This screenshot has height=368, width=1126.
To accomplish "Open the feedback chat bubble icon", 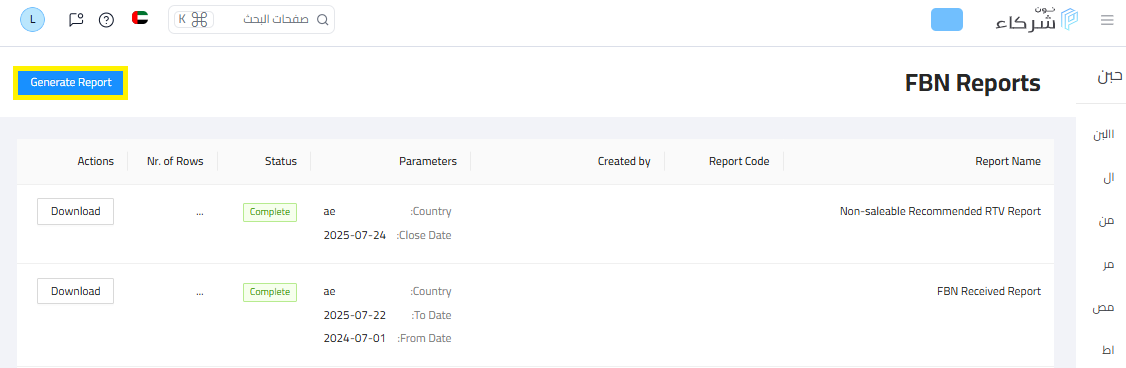I will [76, 19].
